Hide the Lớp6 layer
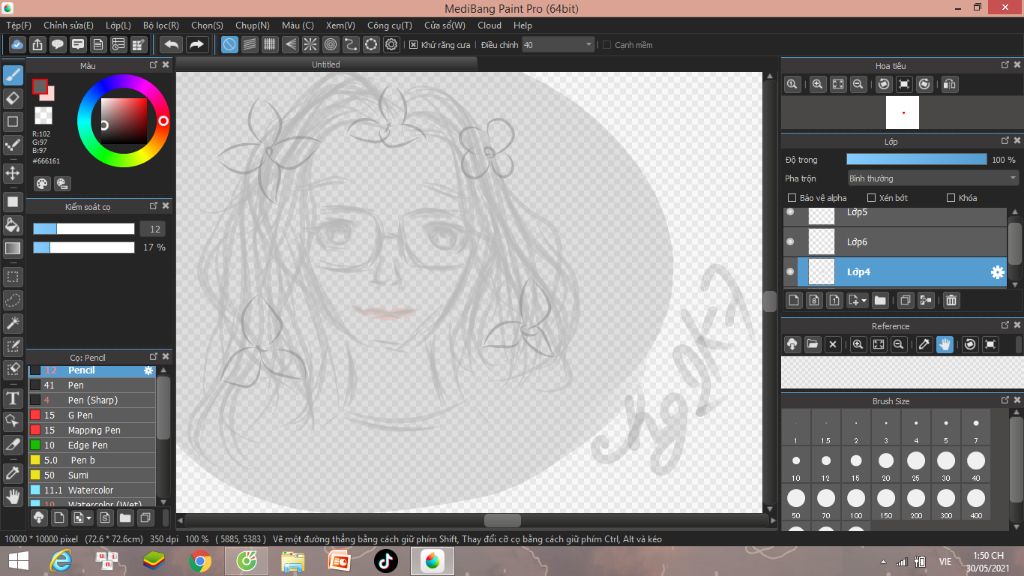 click(790, 242)
